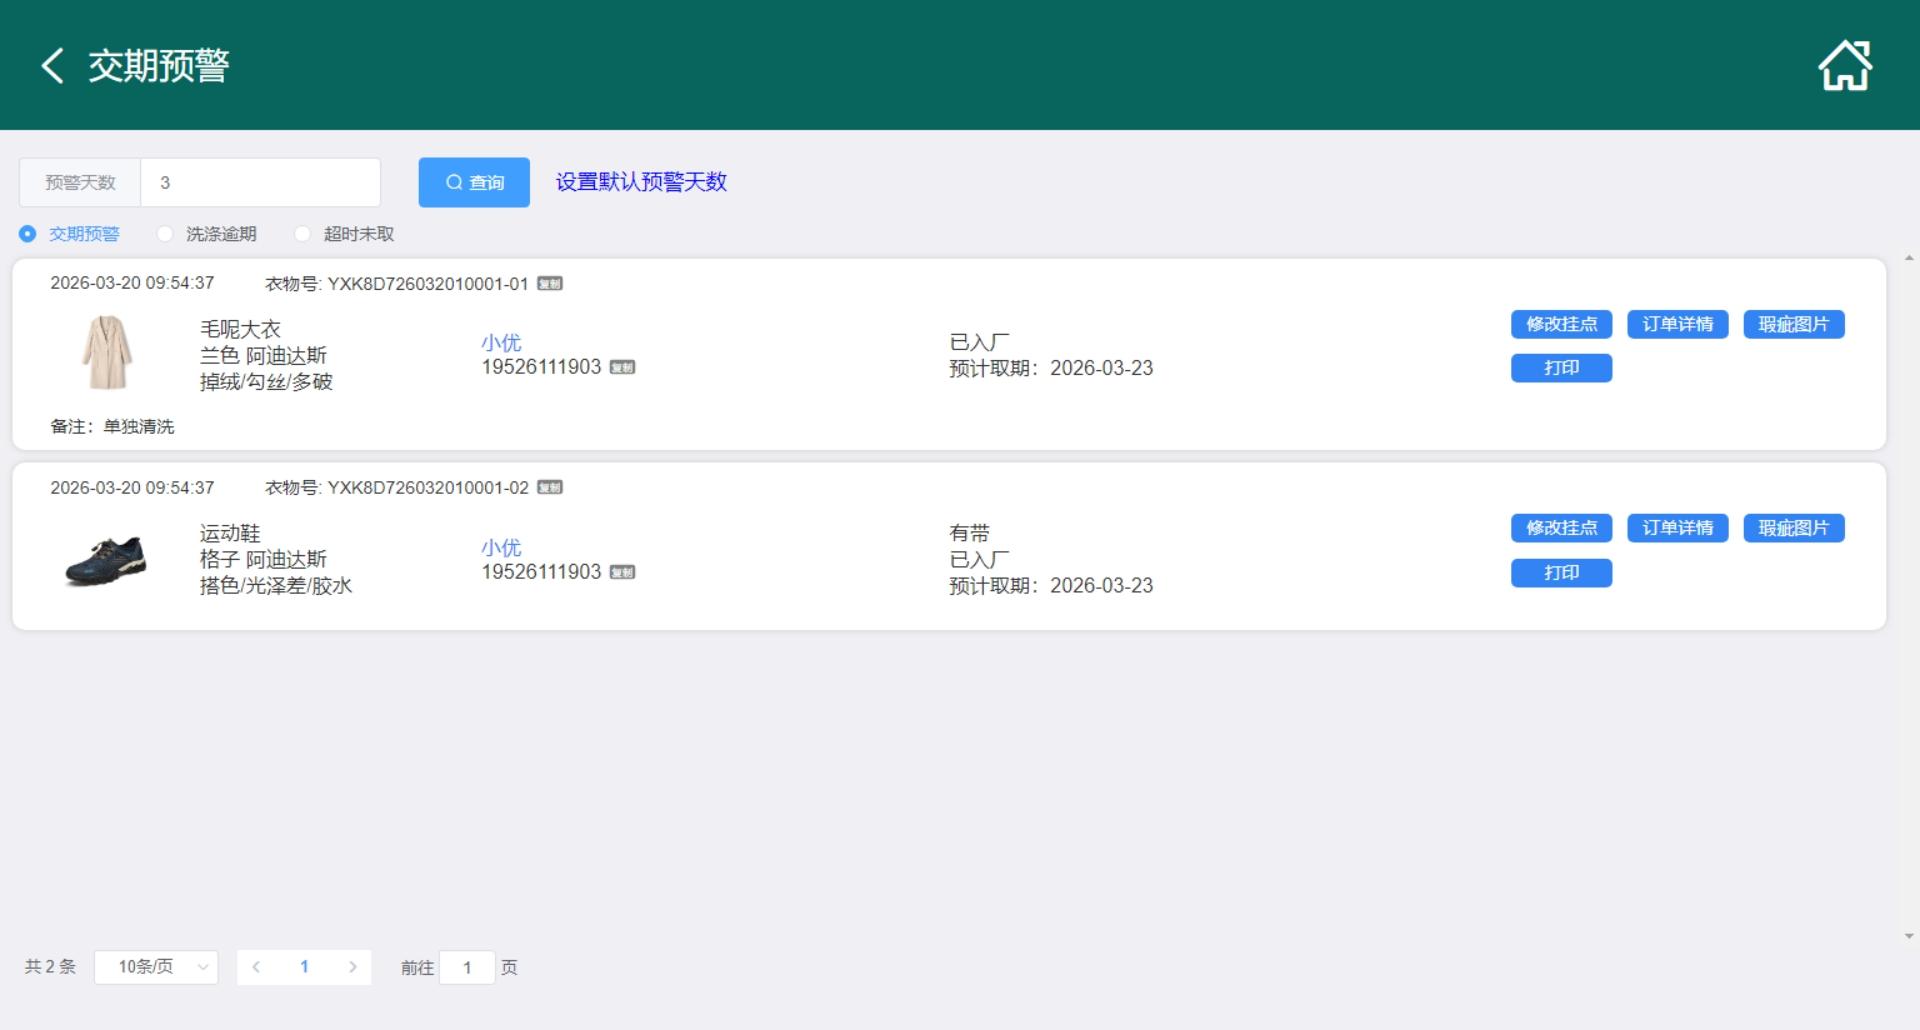Go to home via house icon
Viewport: 1920px width, 1030px height.
(1844, 66)
